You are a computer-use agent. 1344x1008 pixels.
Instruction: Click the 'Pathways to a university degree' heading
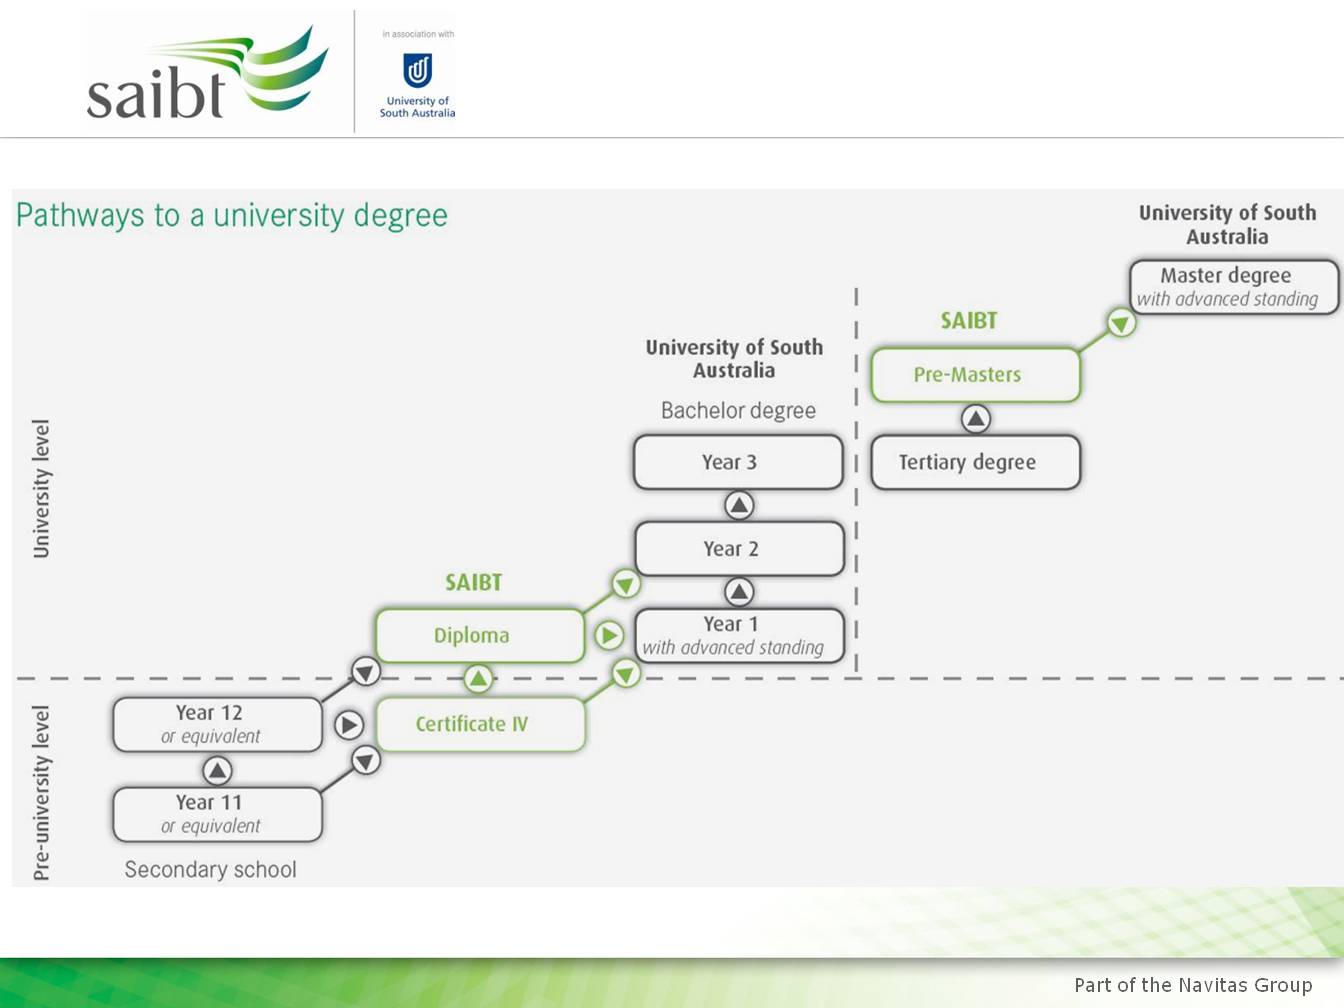(232, 215)
